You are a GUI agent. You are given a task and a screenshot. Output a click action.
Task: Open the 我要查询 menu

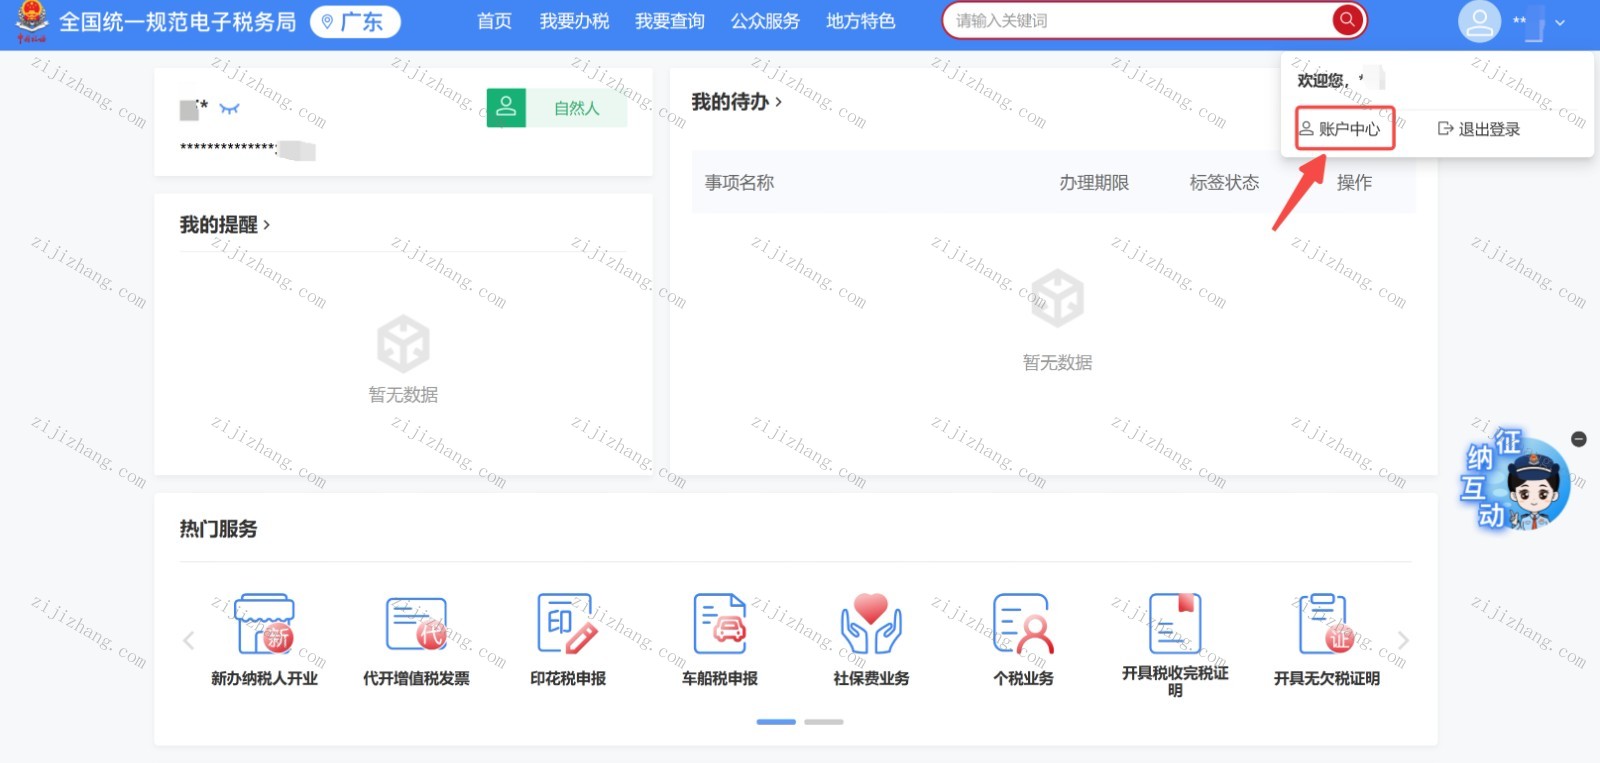tap(670, 21)
